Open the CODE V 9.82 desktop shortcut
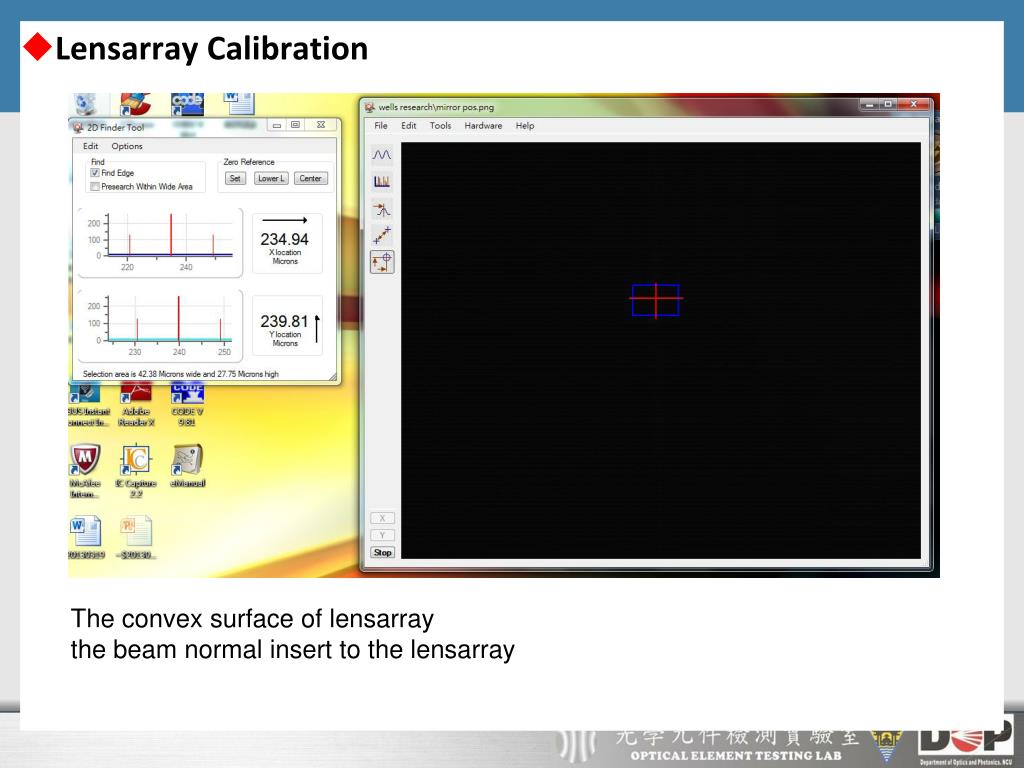The height and width of the screenshot is (768, 1024). (x=187, y=405)
